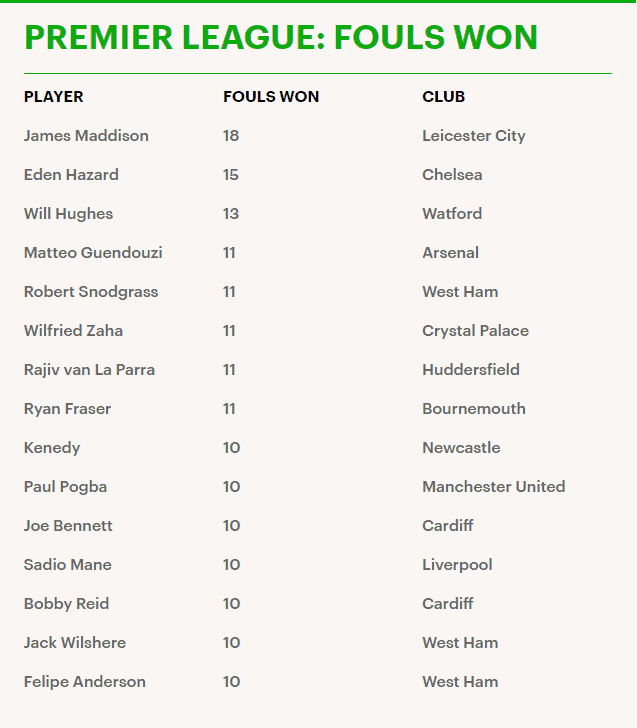
Task: Click the Premier League: Fouls Won title
Action: tap(281, 37)
